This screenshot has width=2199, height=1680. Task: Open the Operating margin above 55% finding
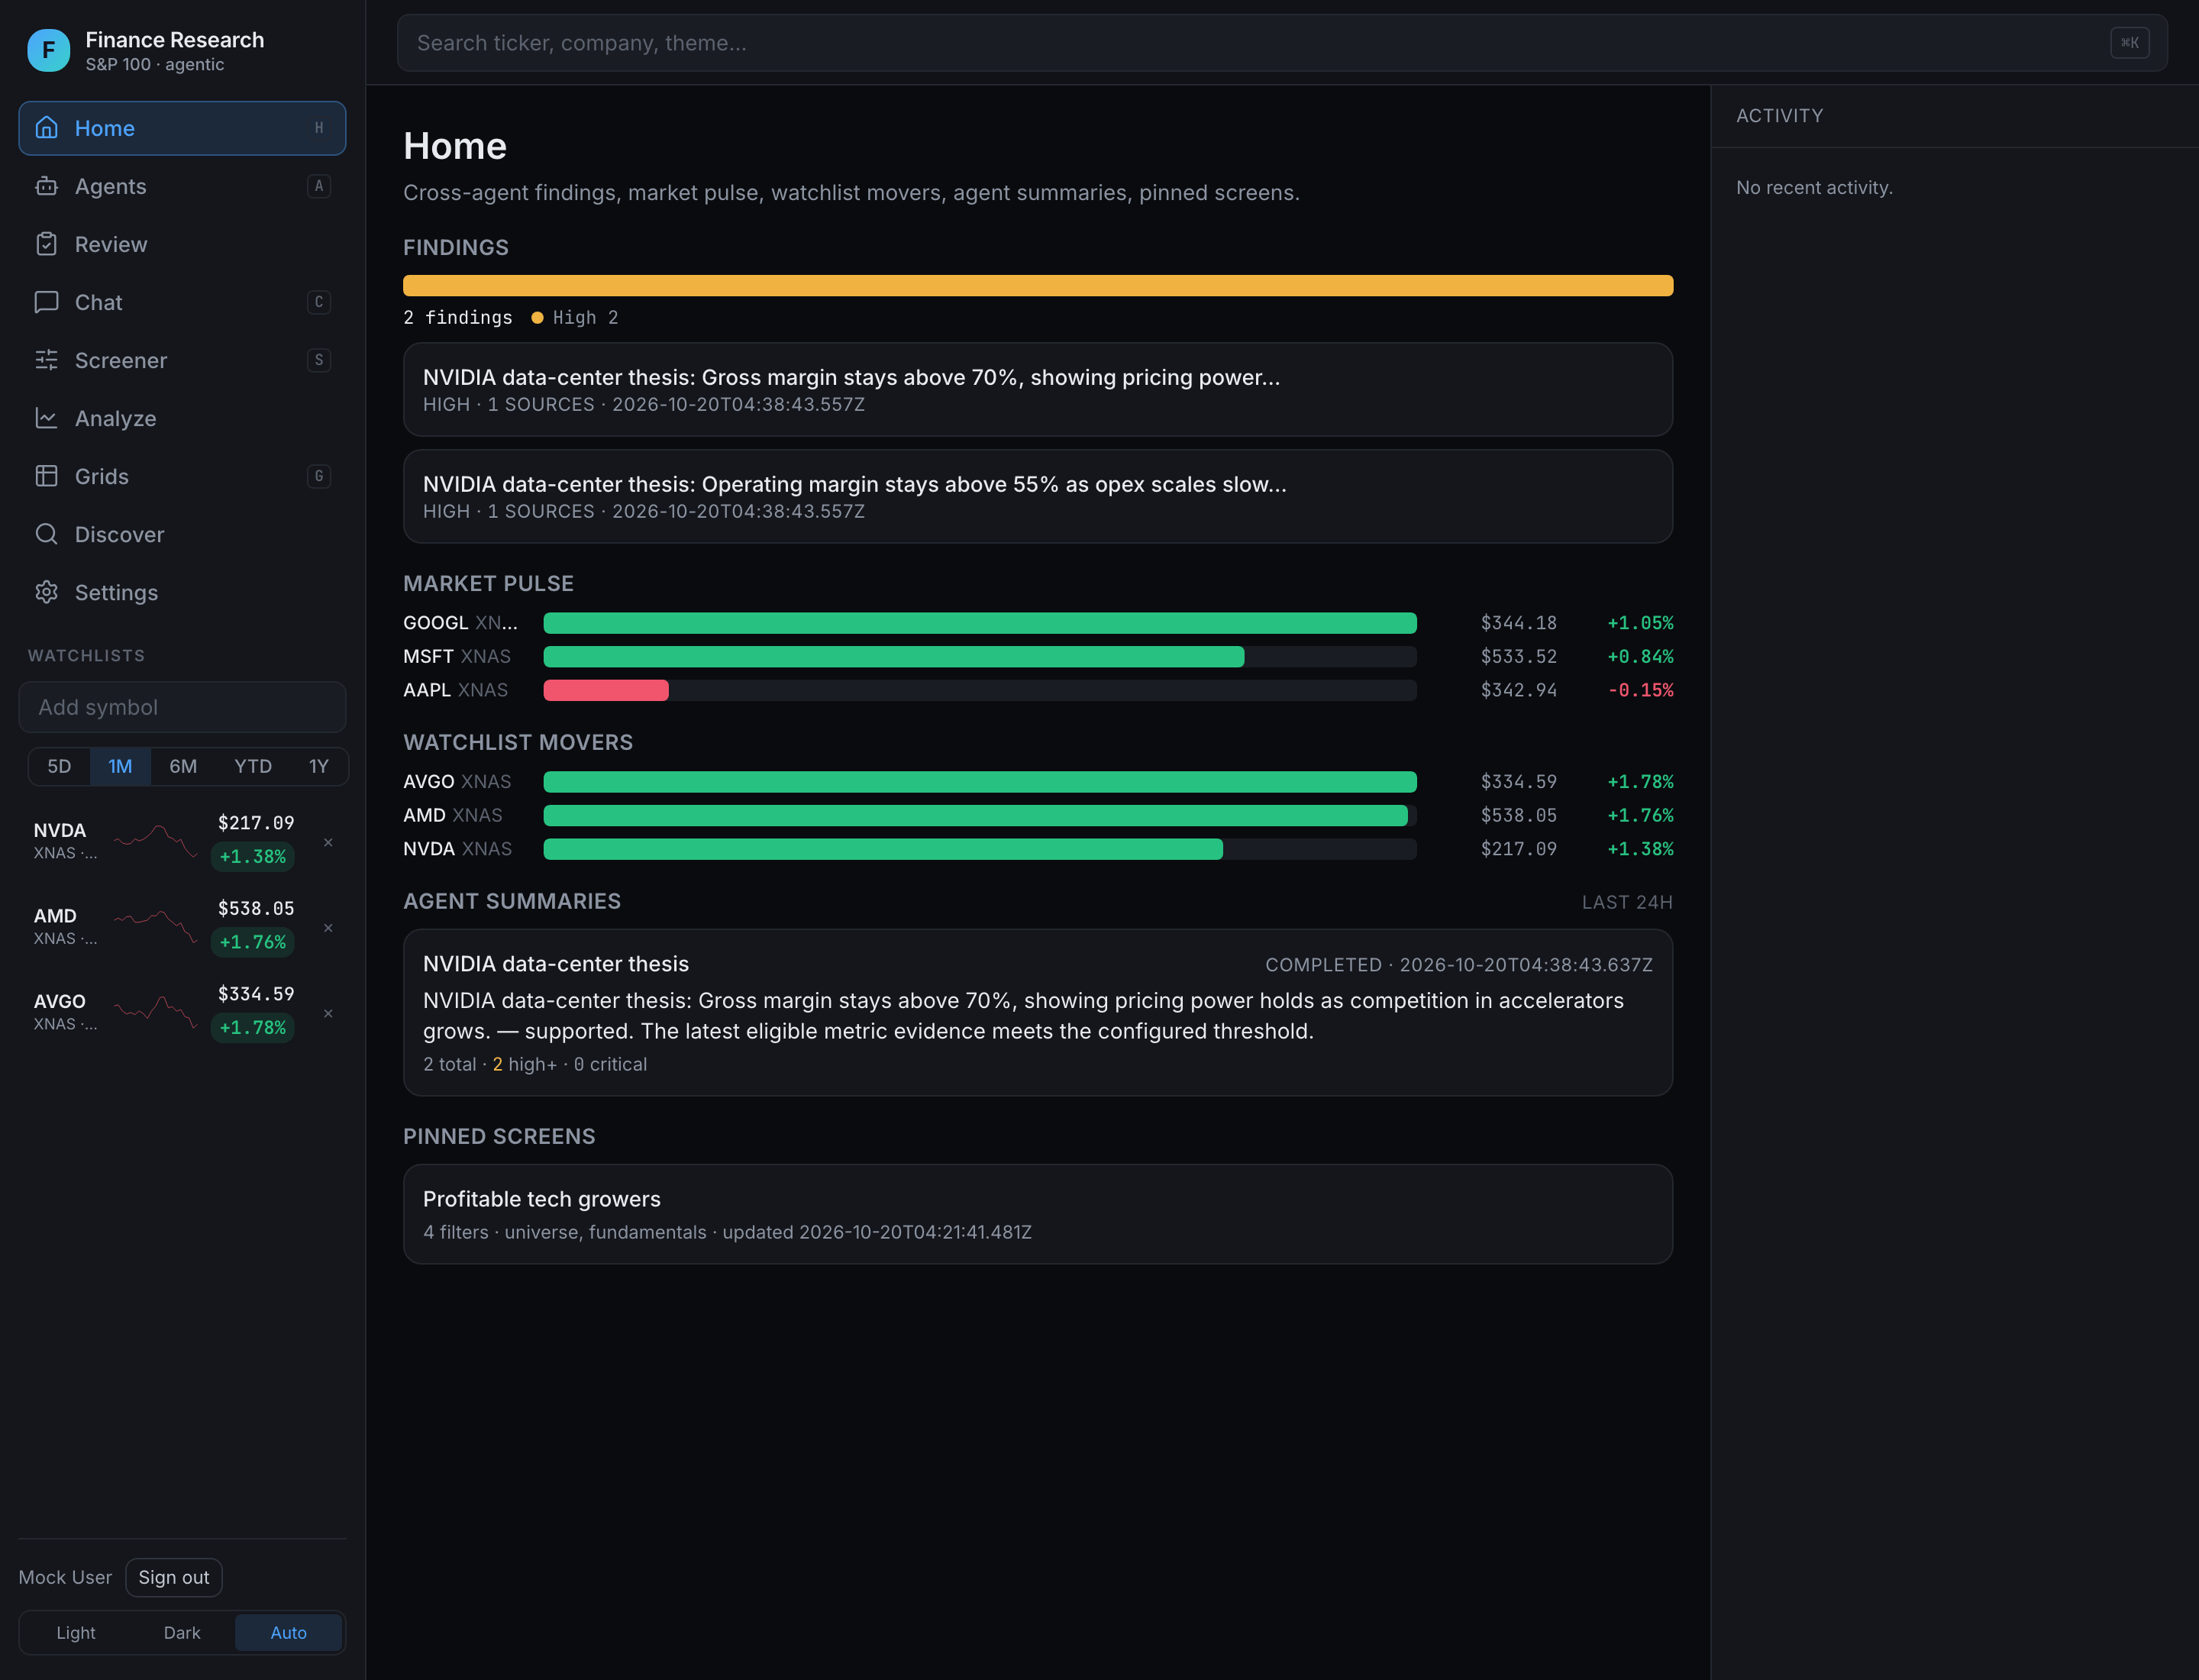click(x=1037, y=496)
